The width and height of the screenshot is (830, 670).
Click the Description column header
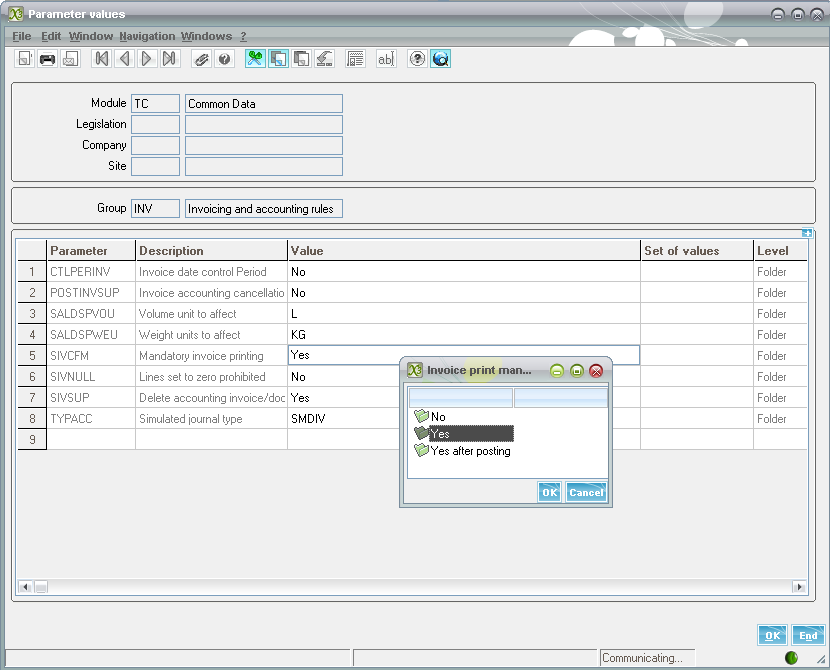(211, 250)
